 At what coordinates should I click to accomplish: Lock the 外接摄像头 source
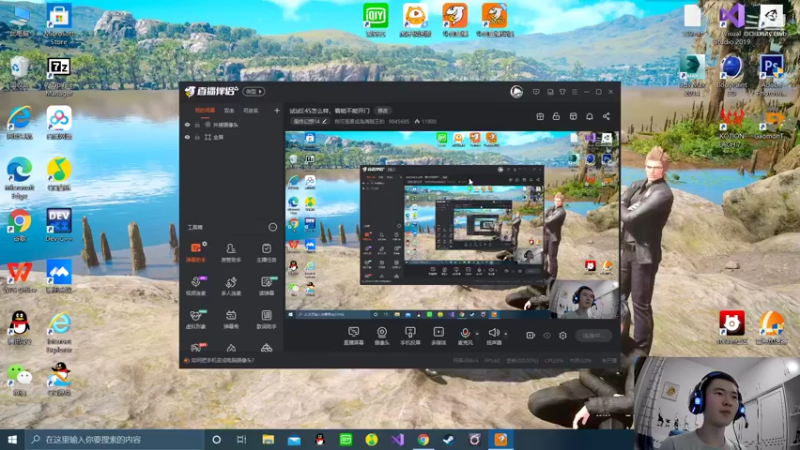197,124
